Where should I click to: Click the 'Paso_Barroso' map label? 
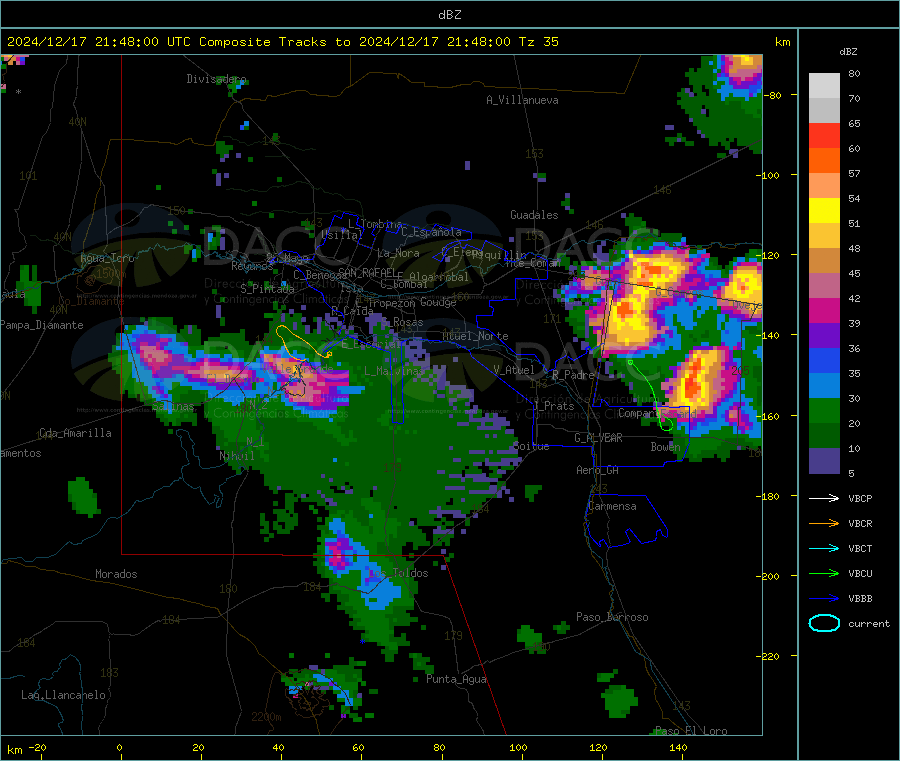(612, 617)
